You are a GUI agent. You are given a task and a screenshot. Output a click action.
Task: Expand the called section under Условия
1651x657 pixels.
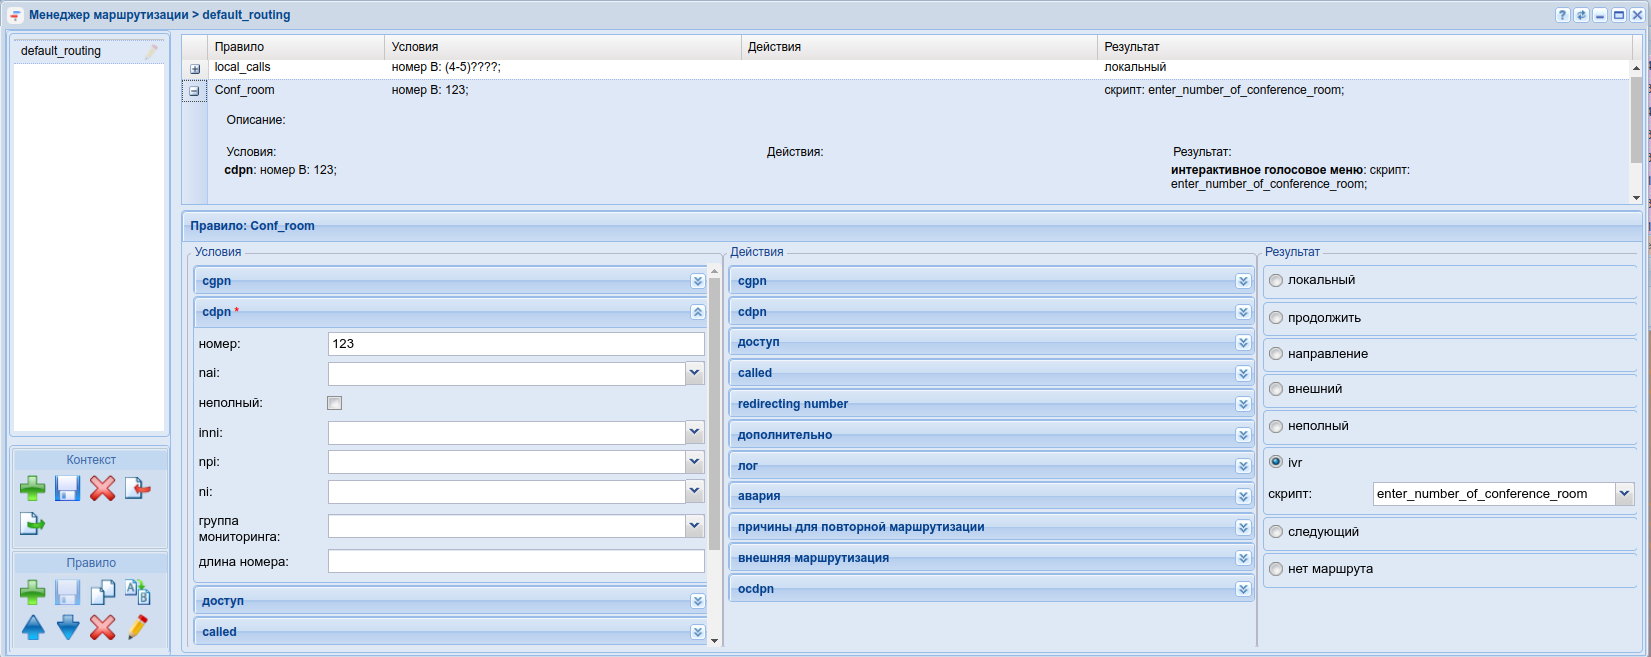pos(698,632)
